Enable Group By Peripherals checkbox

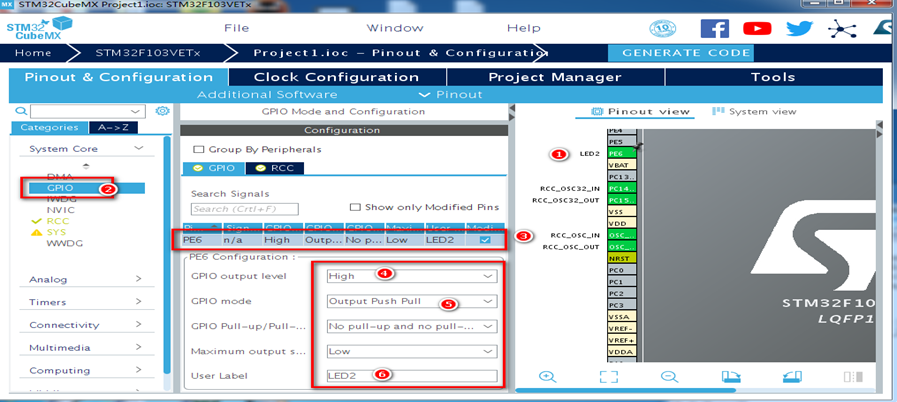199,149
